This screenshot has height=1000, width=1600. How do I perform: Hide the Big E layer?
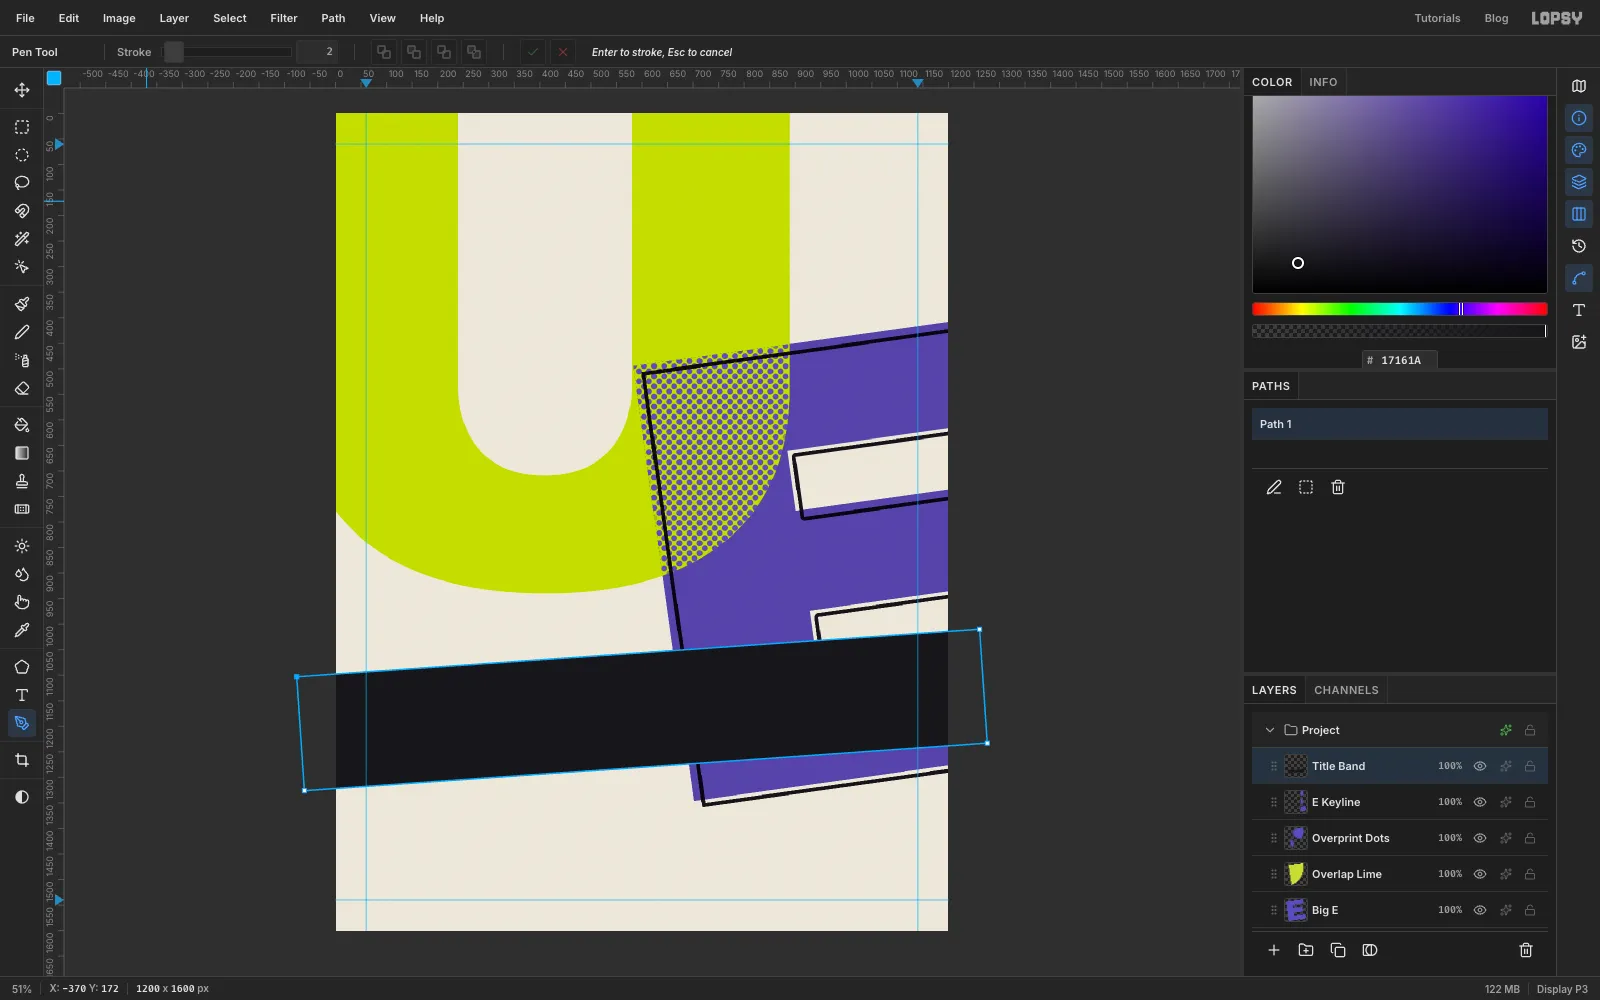tap(1480, 910)
